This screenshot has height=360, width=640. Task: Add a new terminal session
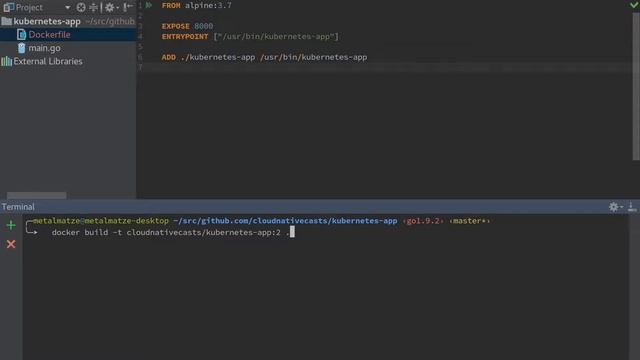pos(11,225)
